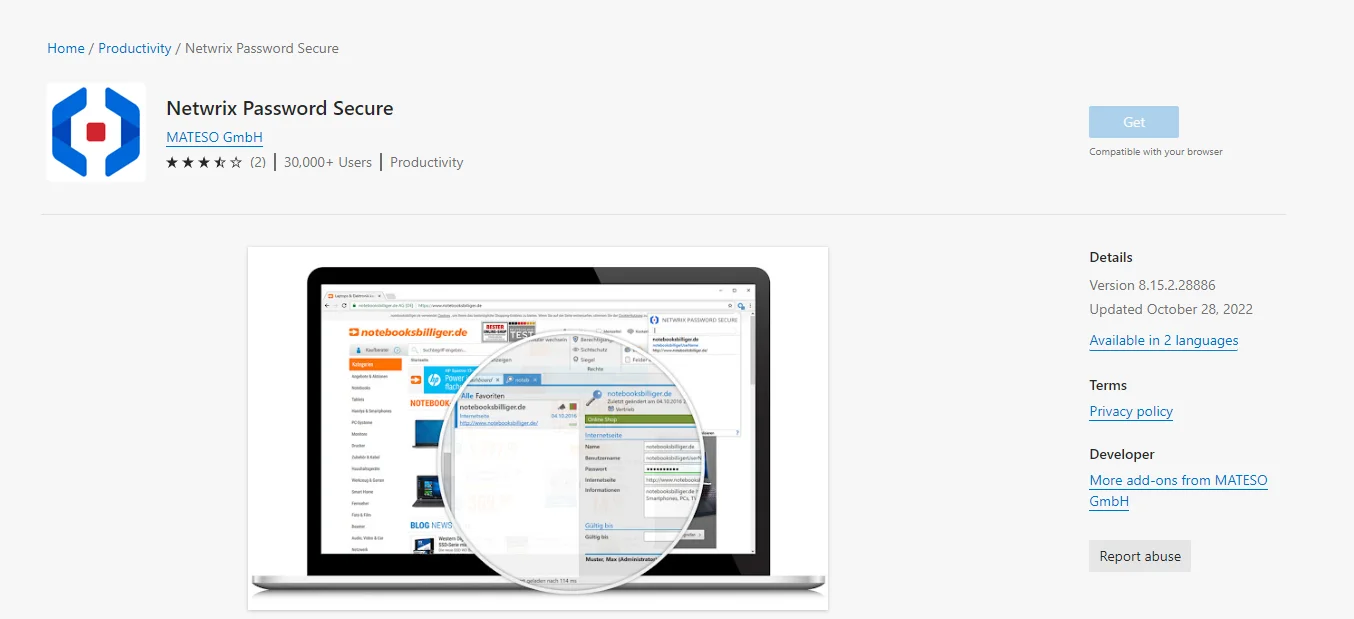1354x619 pixels.
Task: Open the Productivity breadcrumb link
Action: (135, 48)
